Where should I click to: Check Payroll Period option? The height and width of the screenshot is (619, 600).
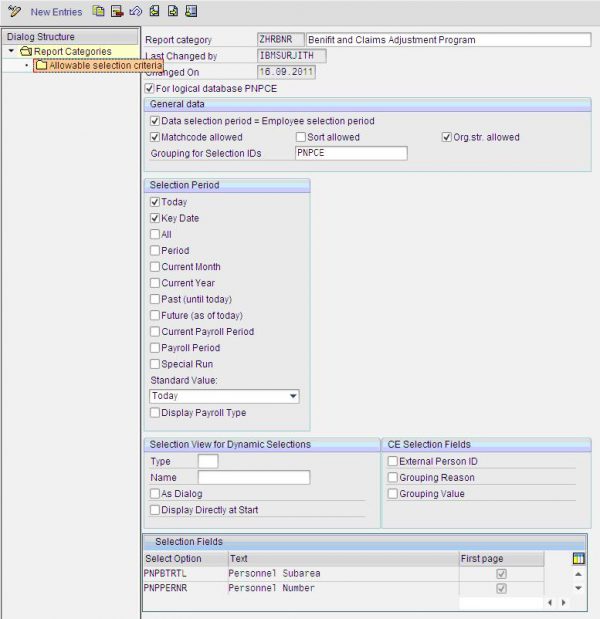click(155, 347)
